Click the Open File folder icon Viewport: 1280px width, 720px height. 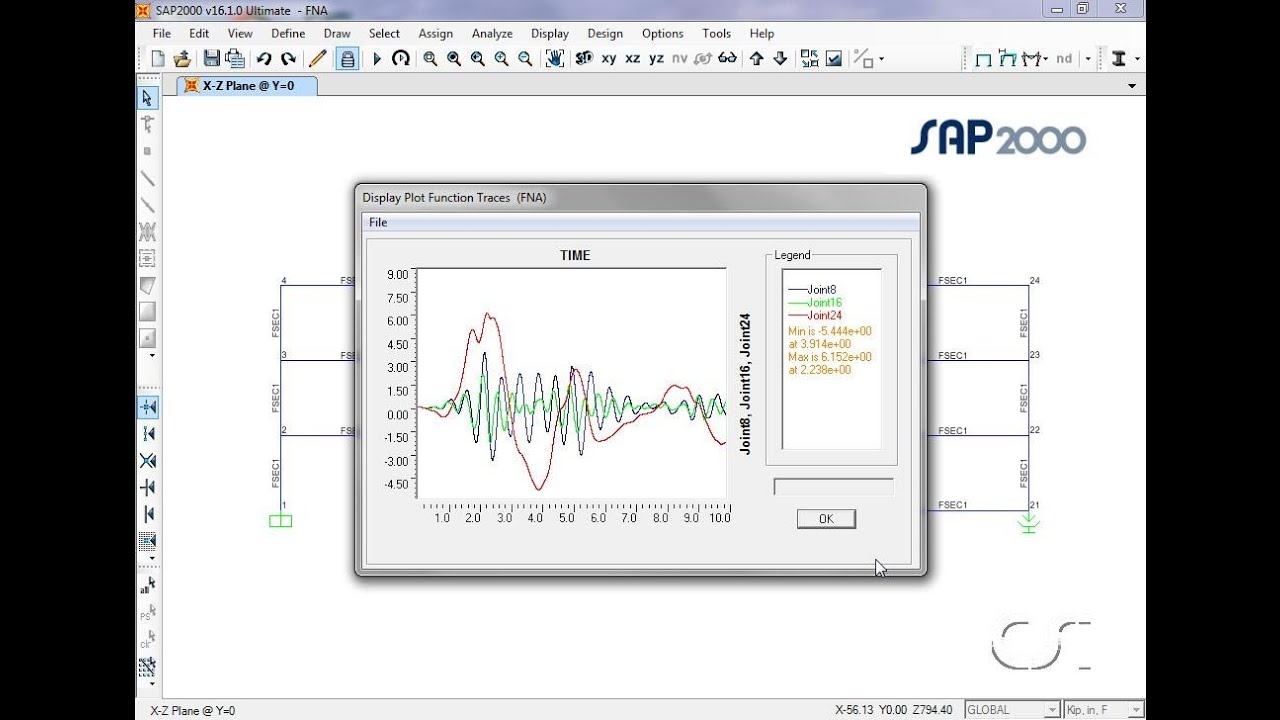182,59
